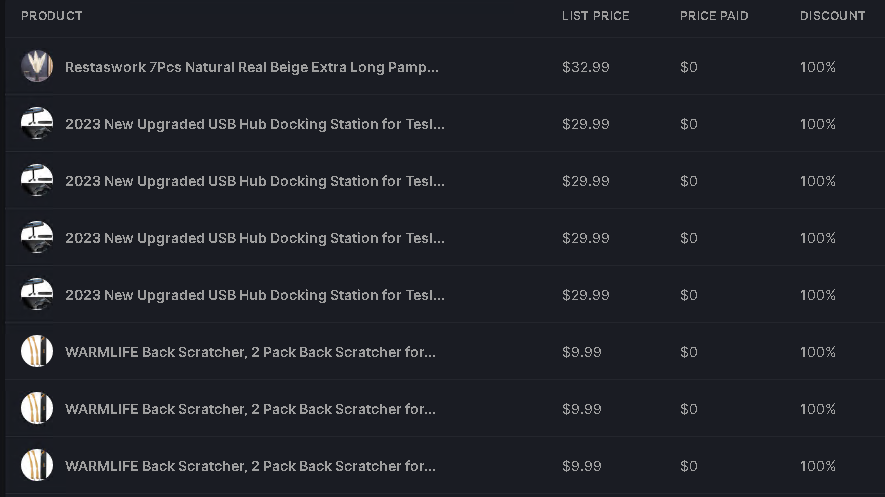This screenshot has width=885, height=497.
Task: Select the $0 price paid in the Restaswork row
Action: coord(689,67)
